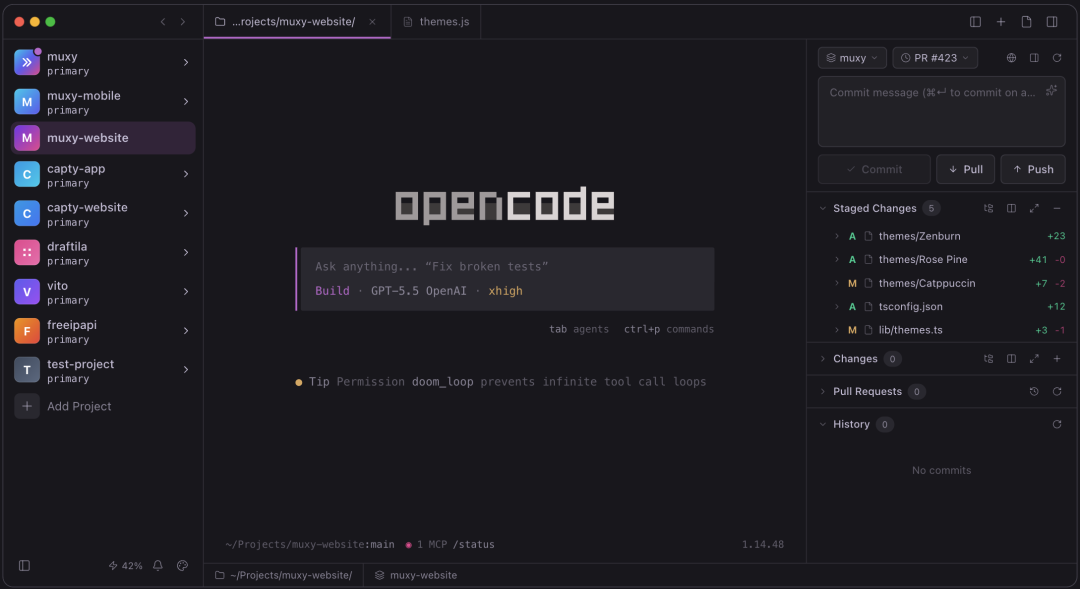The width and height of the screenshot is (1080, 589).
Task: Expand the themes/Zenburn file diff
Action: pos(837,236)
